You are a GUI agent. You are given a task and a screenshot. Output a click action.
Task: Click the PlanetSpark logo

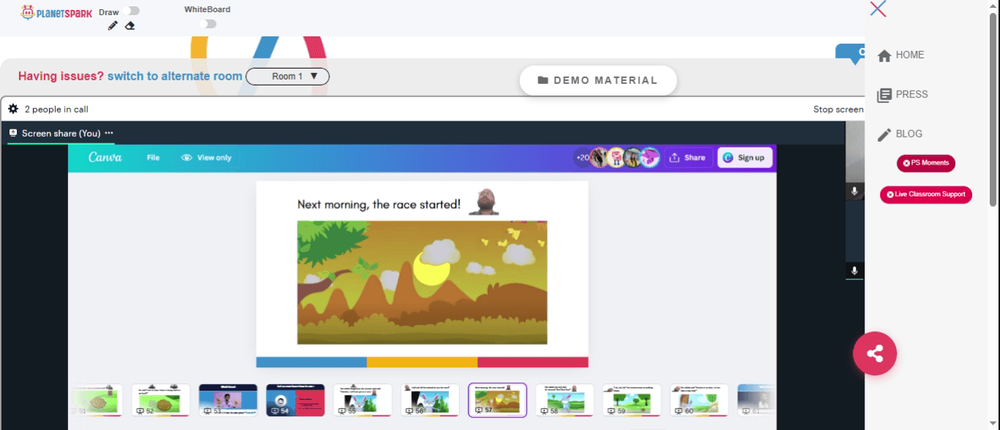click(56, 12)
